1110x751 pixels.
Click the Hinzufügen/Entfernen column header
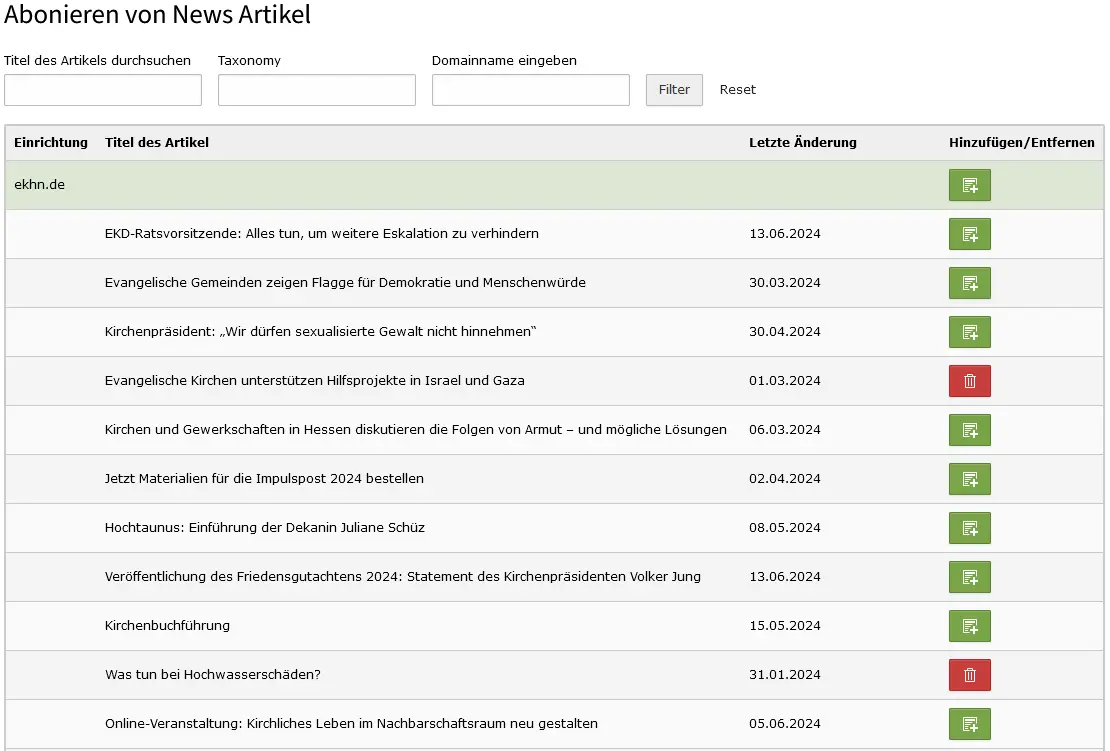click(1022, 142)
